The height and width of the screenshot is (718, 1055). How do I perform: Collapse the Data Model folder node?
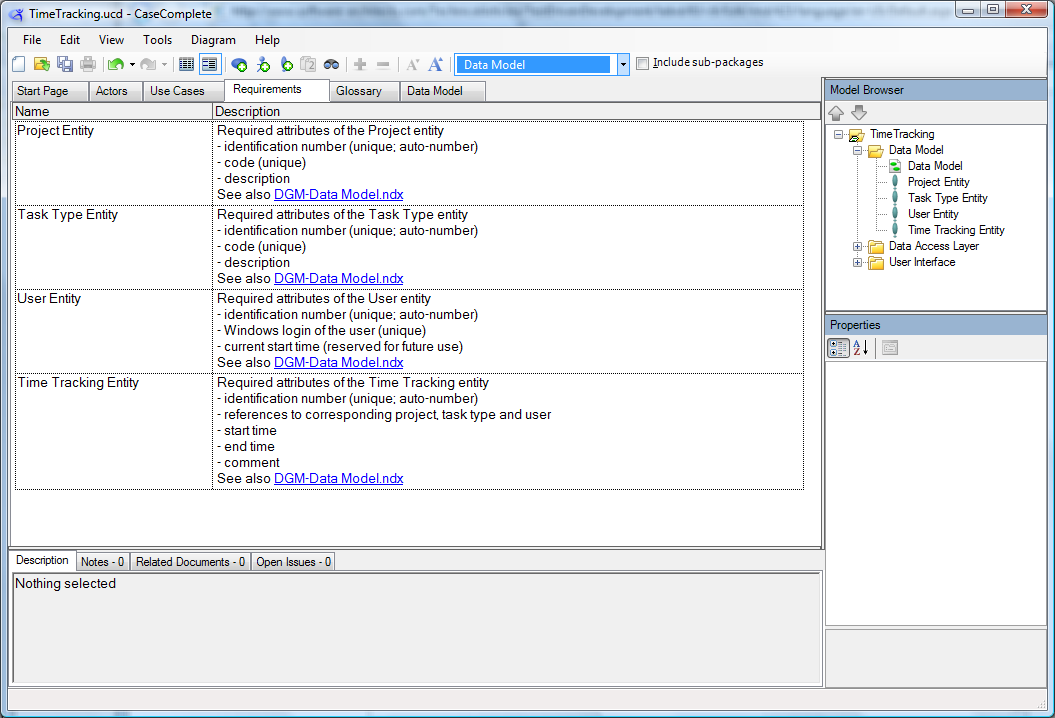(x=857, y=151)
